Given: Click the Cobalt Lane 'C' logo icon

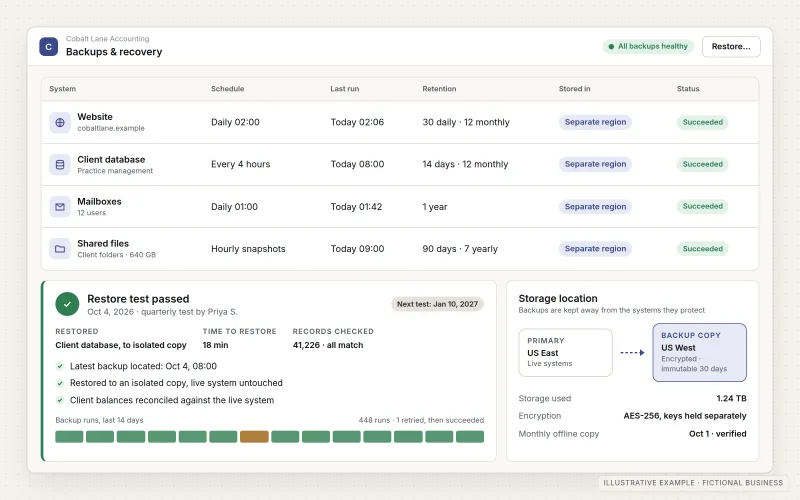Looking at the screenshot, I should point(48,46).
